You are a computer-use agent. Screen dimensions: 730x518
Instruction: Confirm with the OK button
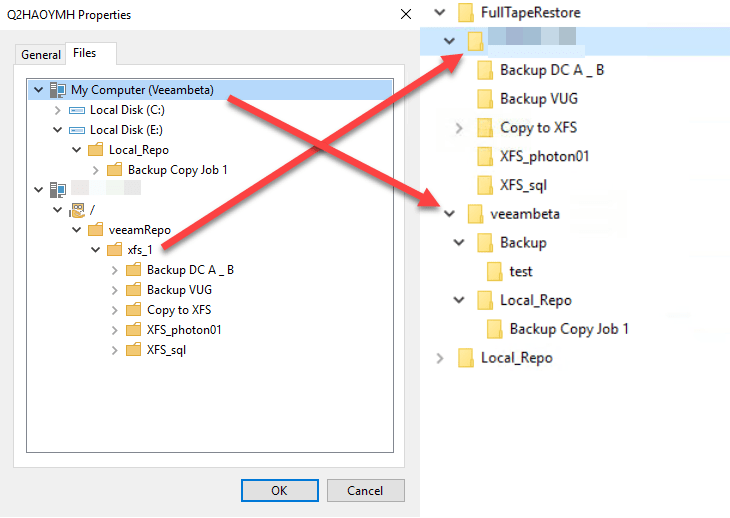pos(280,491)
